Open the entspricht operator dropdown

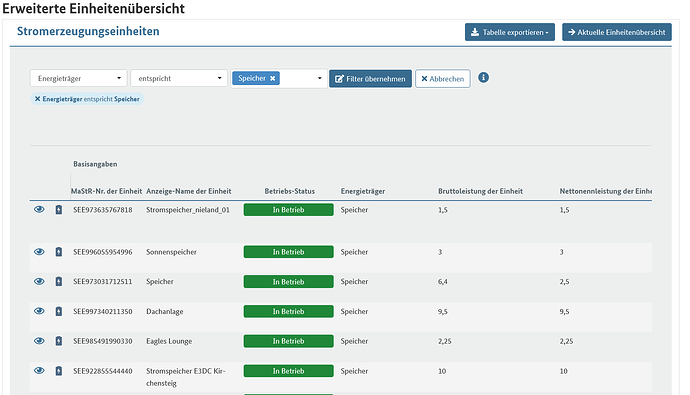pyautogui.click(x=179, y=78)
